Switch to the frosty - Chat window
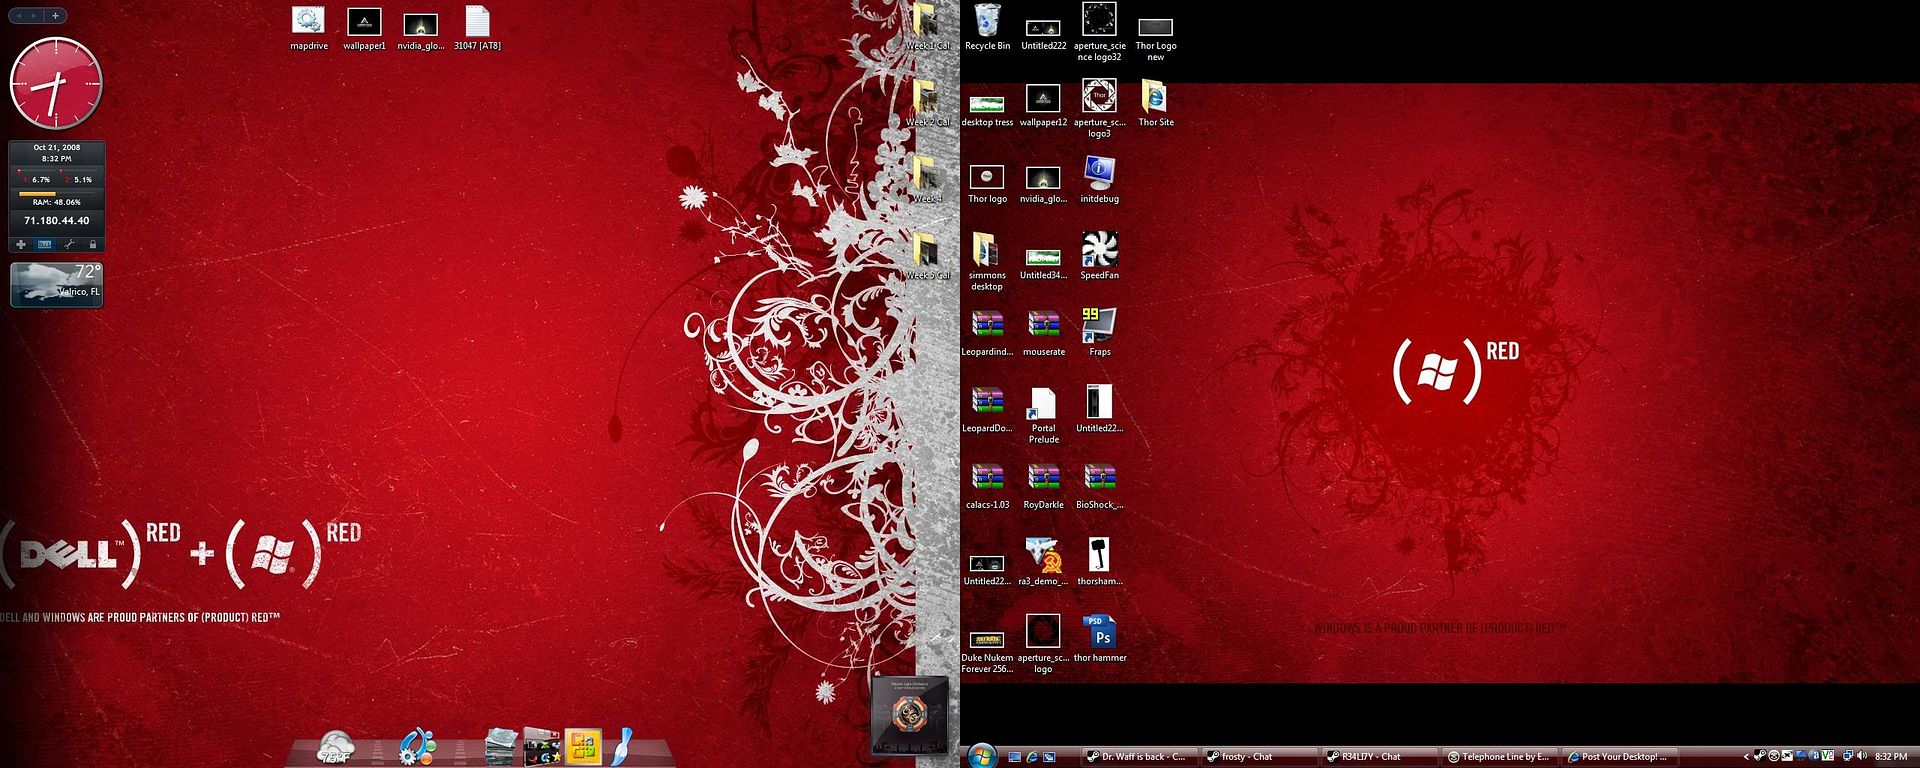The height and width of the screenshot is (768, 1920). (x=1260, y=757)
